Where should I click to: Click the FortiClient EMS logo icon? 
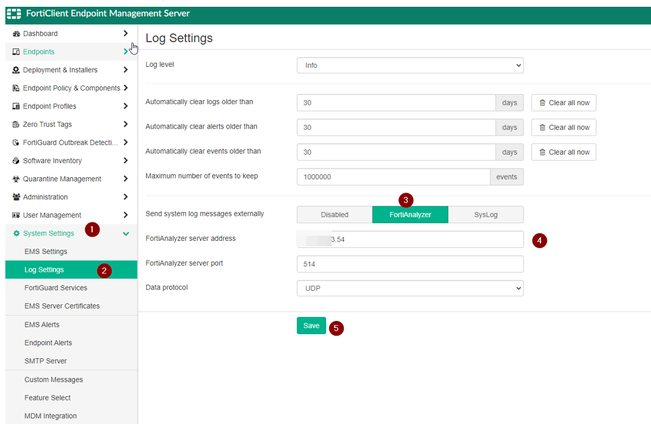[14, 14]
